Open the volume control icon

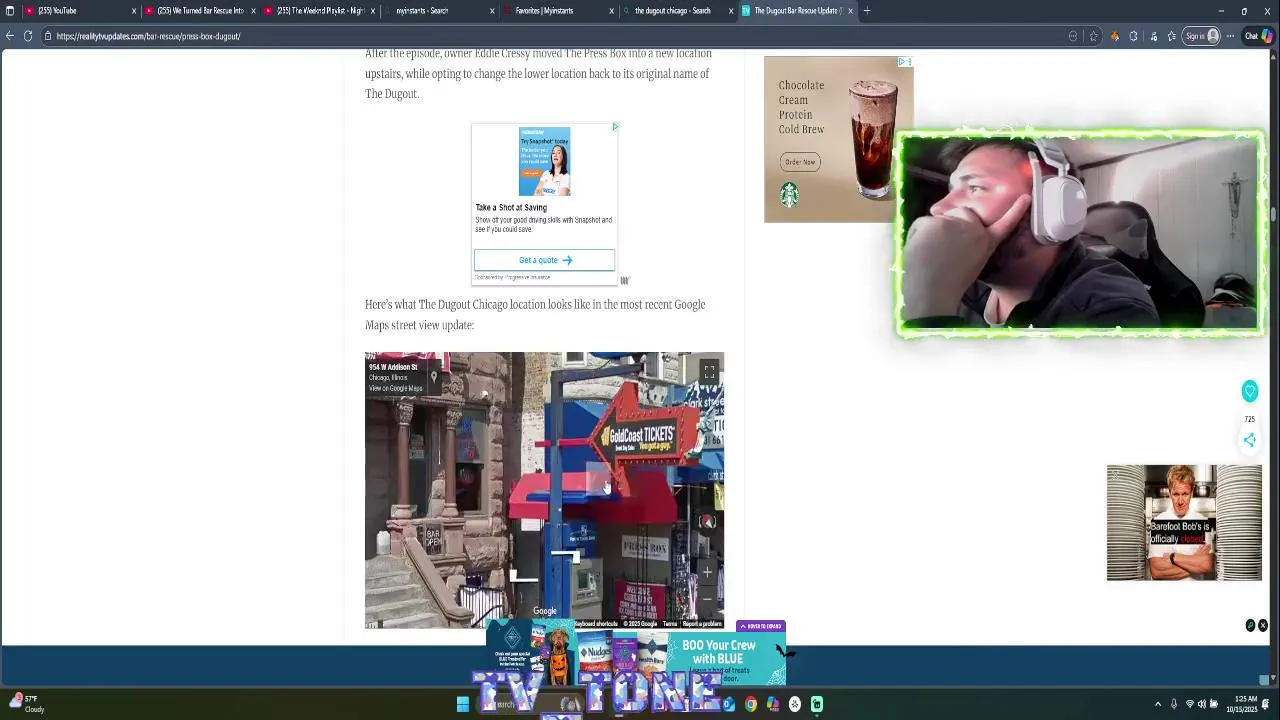[x=1202, y=704]
